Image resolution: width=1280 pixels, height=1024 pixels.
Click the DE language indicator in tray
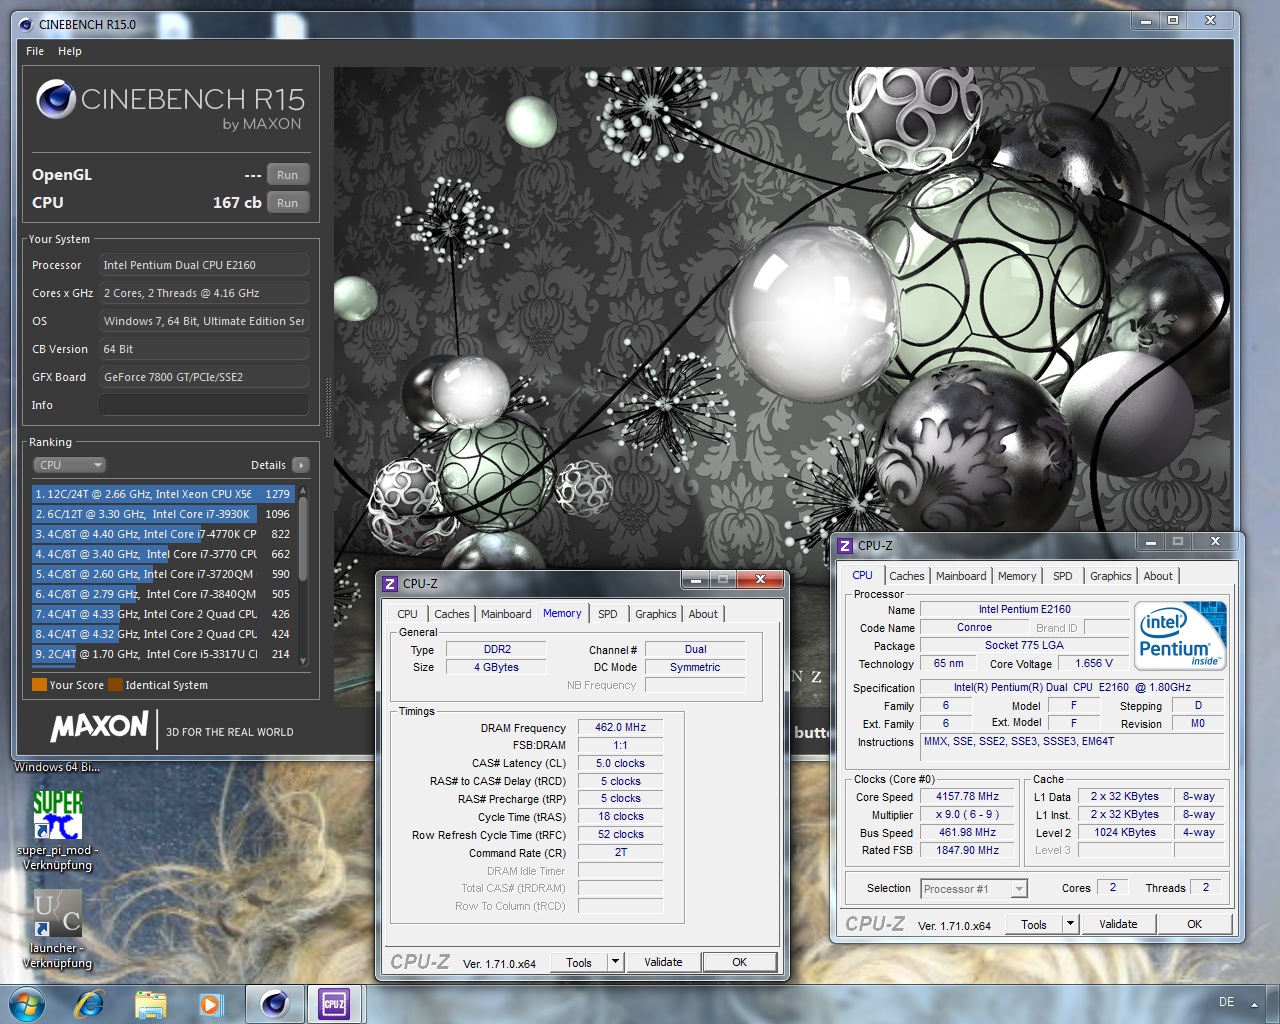click(x=1226, y=1002)
